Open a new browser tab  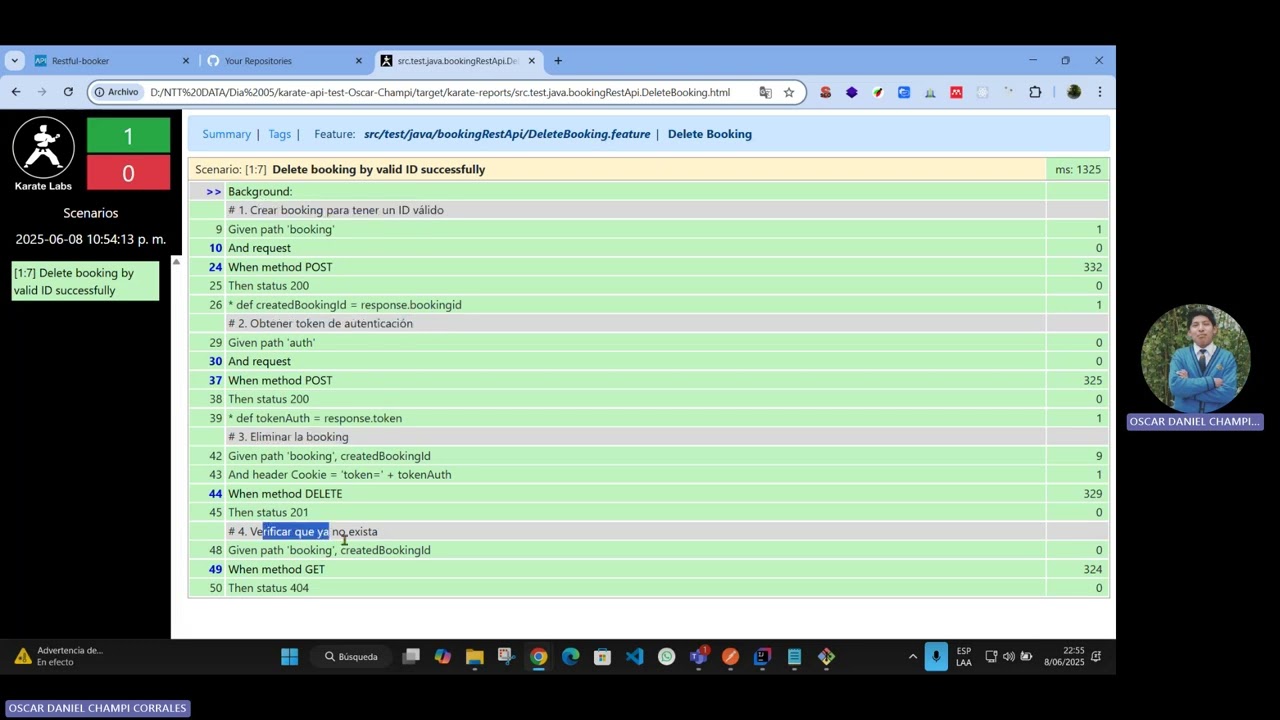pos(558,61)
